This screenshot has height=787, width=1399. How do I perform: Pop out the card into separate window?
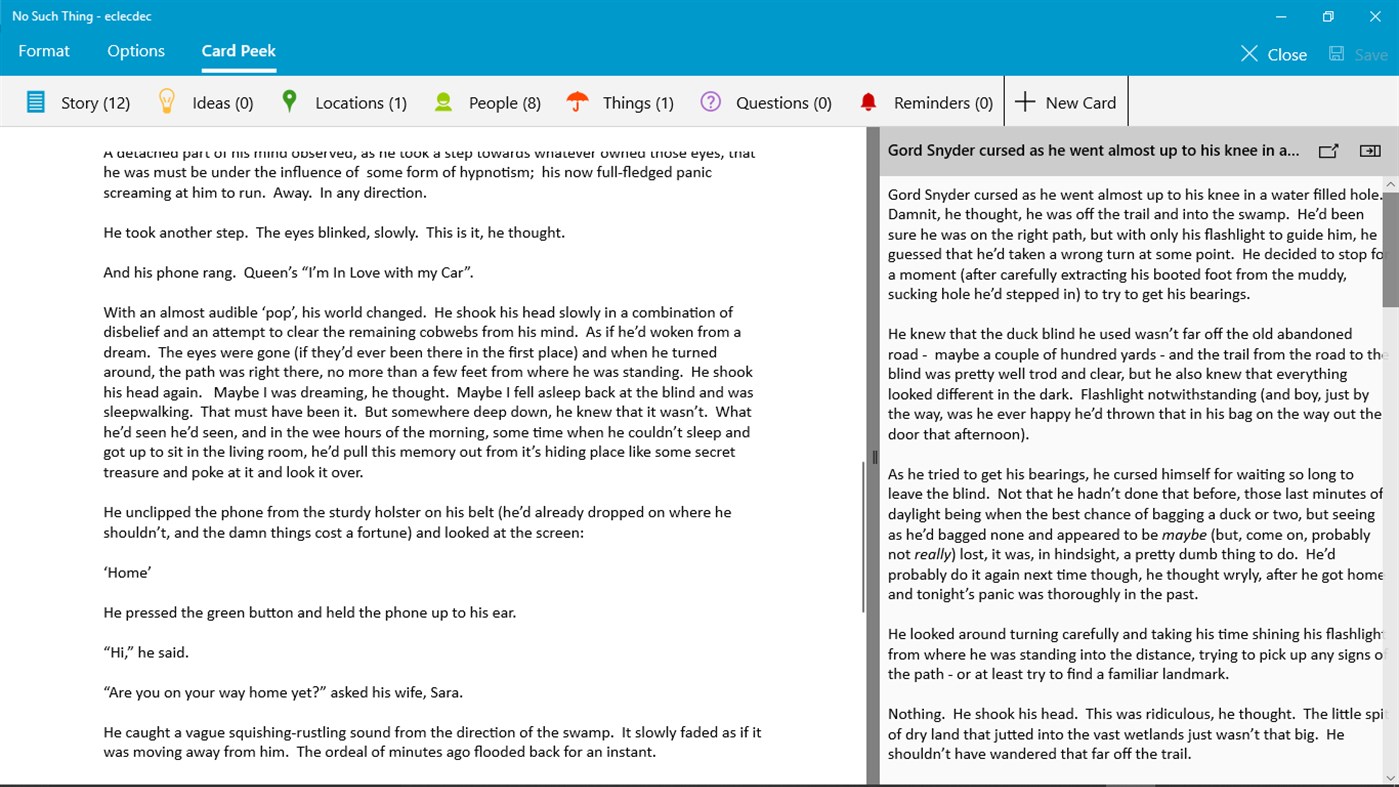pos(1328,151)
